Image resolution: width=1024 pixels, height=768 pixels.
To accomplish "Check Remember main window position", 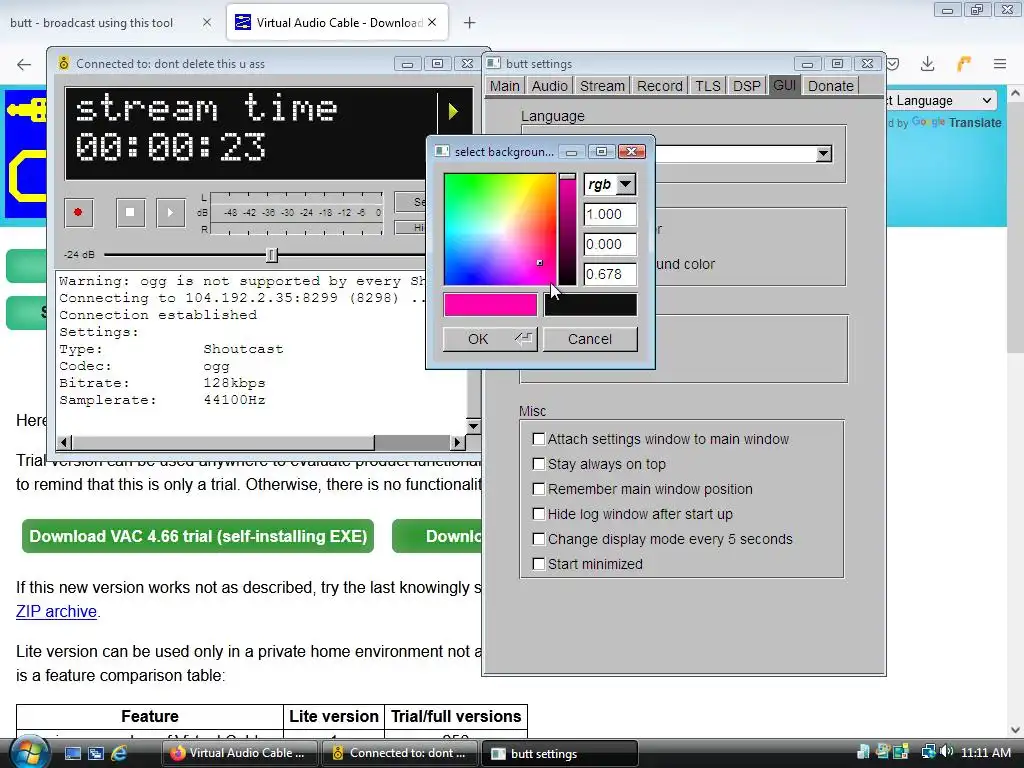I will 539,488.
